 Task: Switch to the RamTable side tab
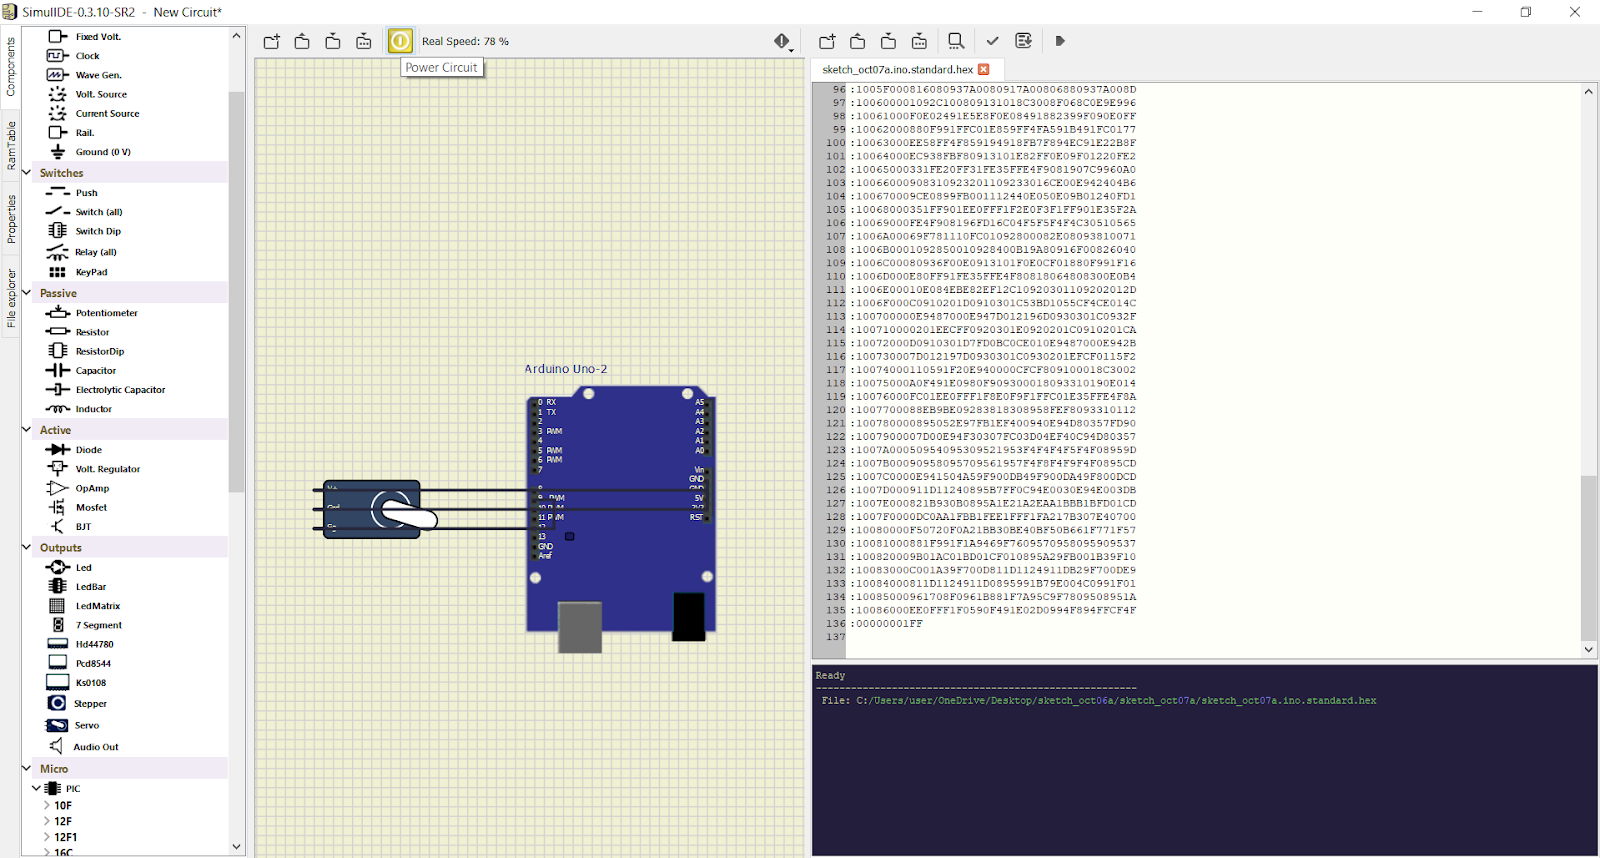11,146
